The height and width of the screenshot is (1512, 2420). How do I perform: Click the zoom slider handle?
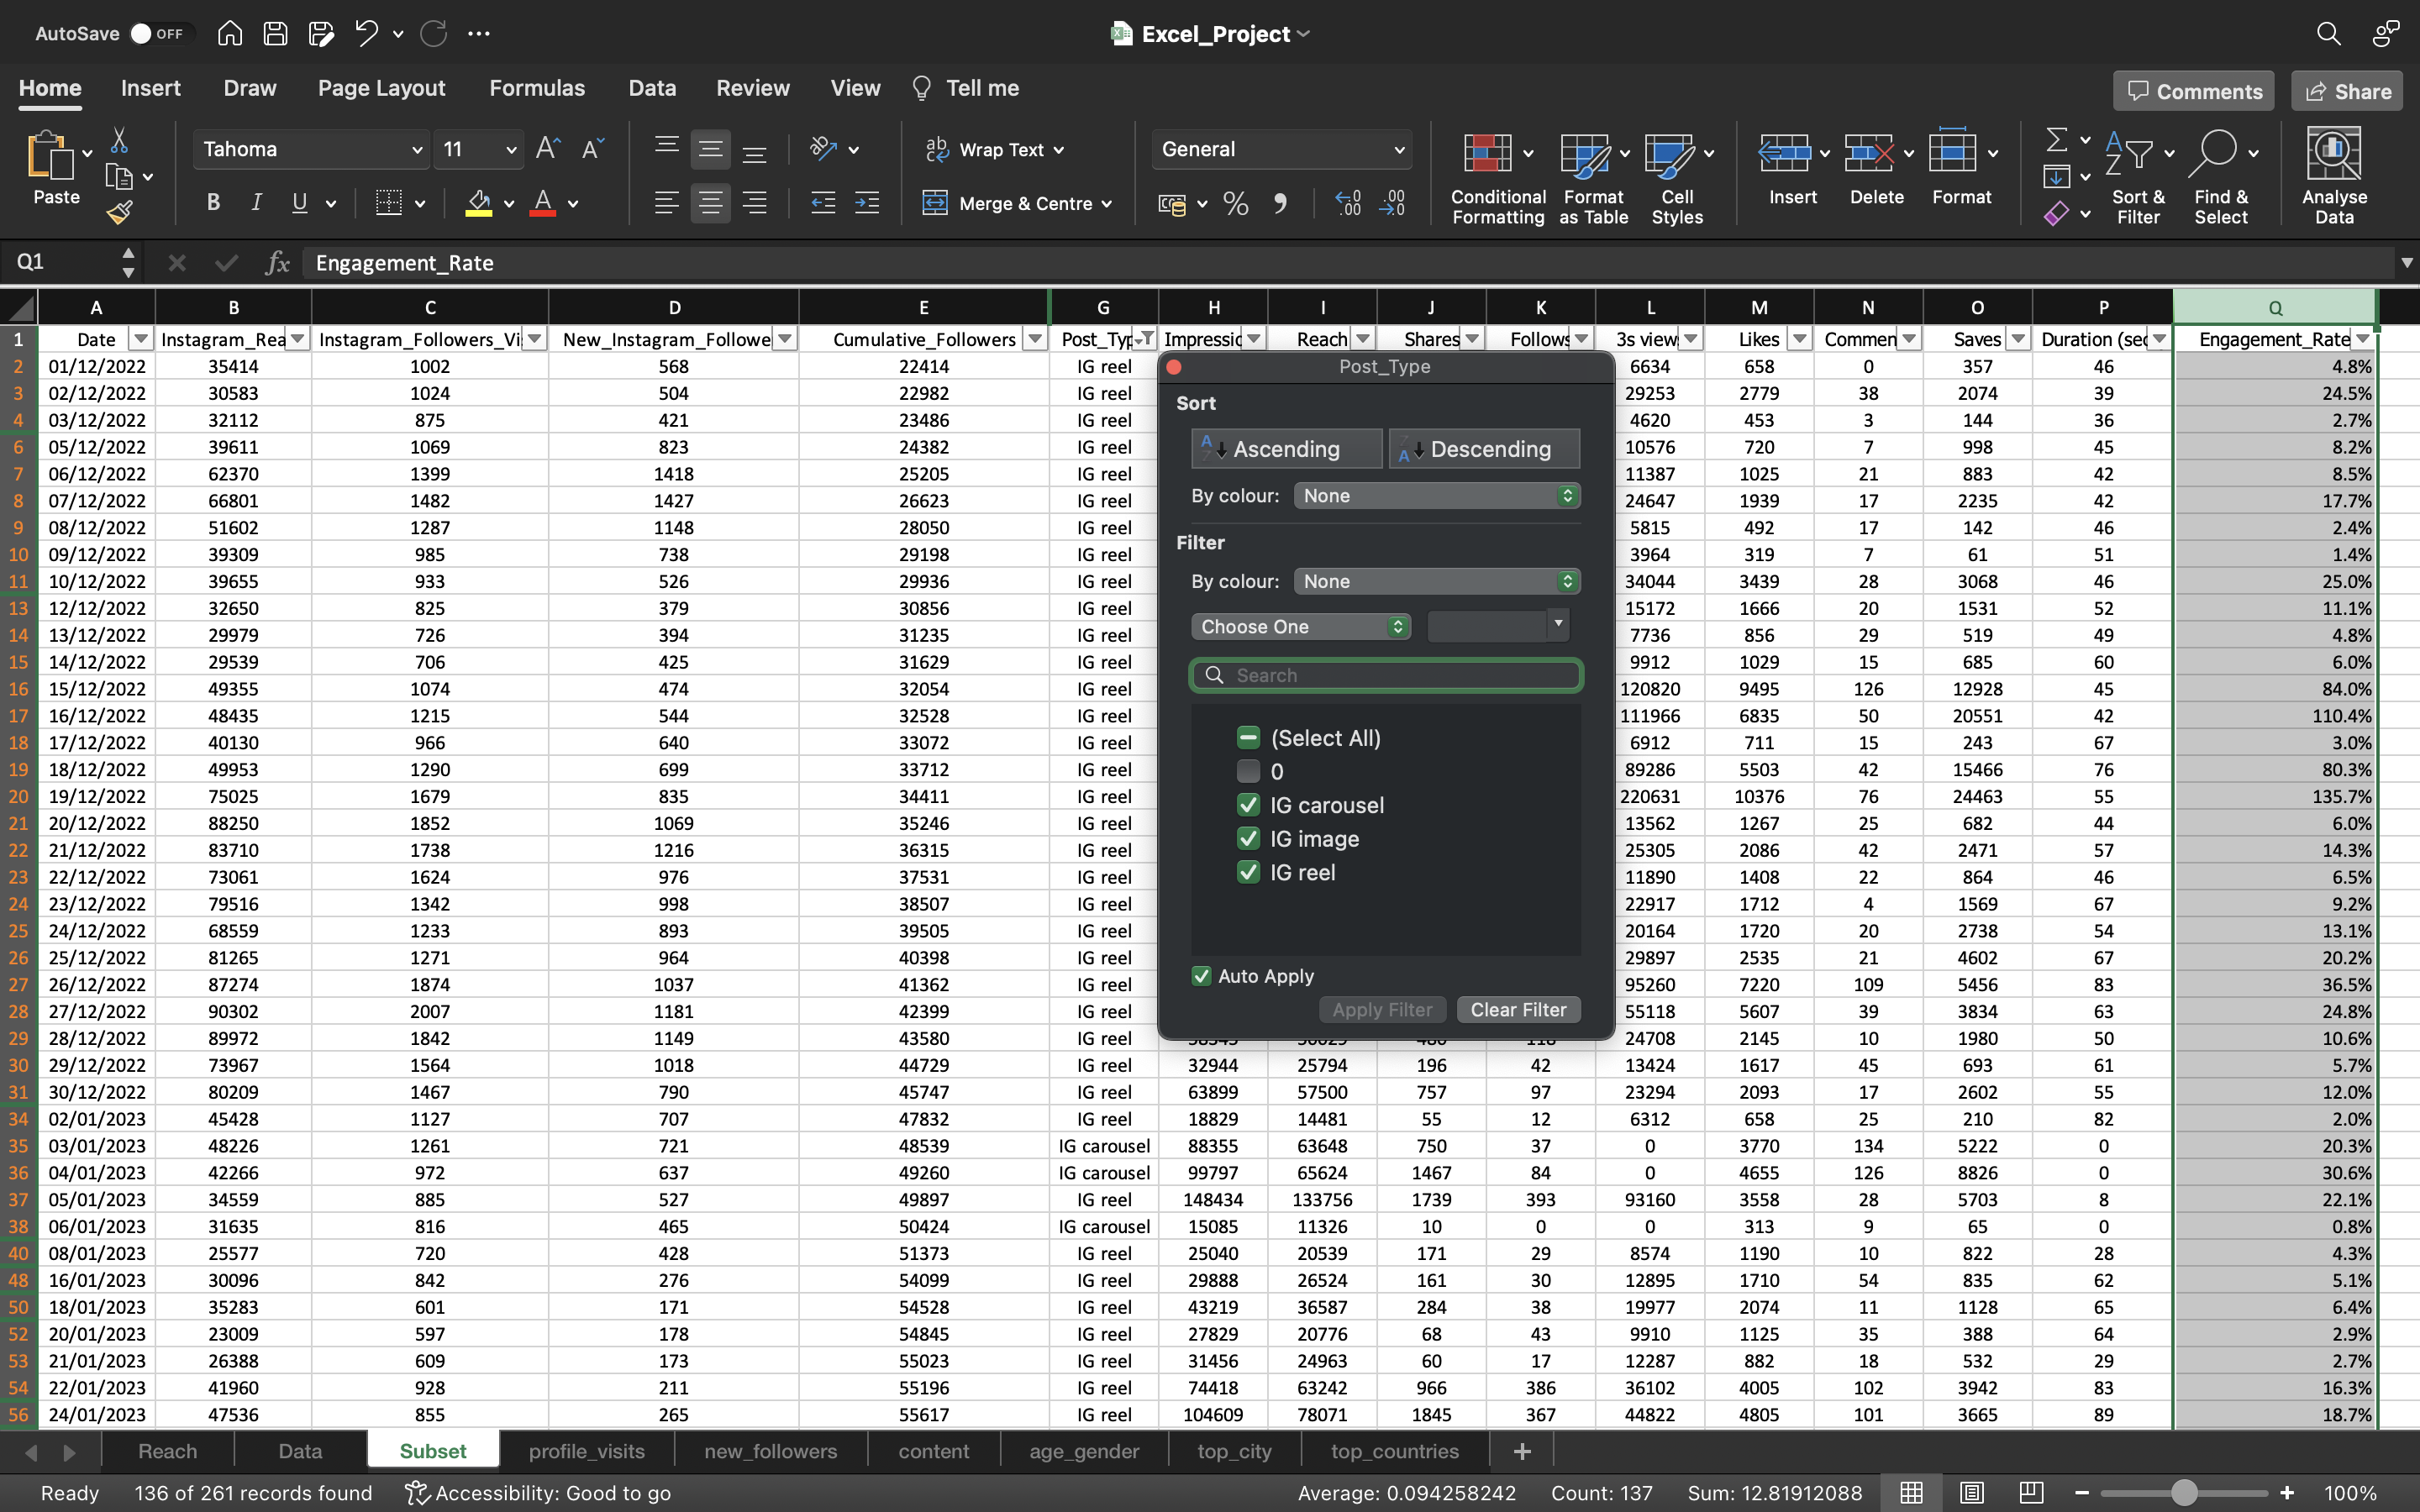tap(2184, 1492)
